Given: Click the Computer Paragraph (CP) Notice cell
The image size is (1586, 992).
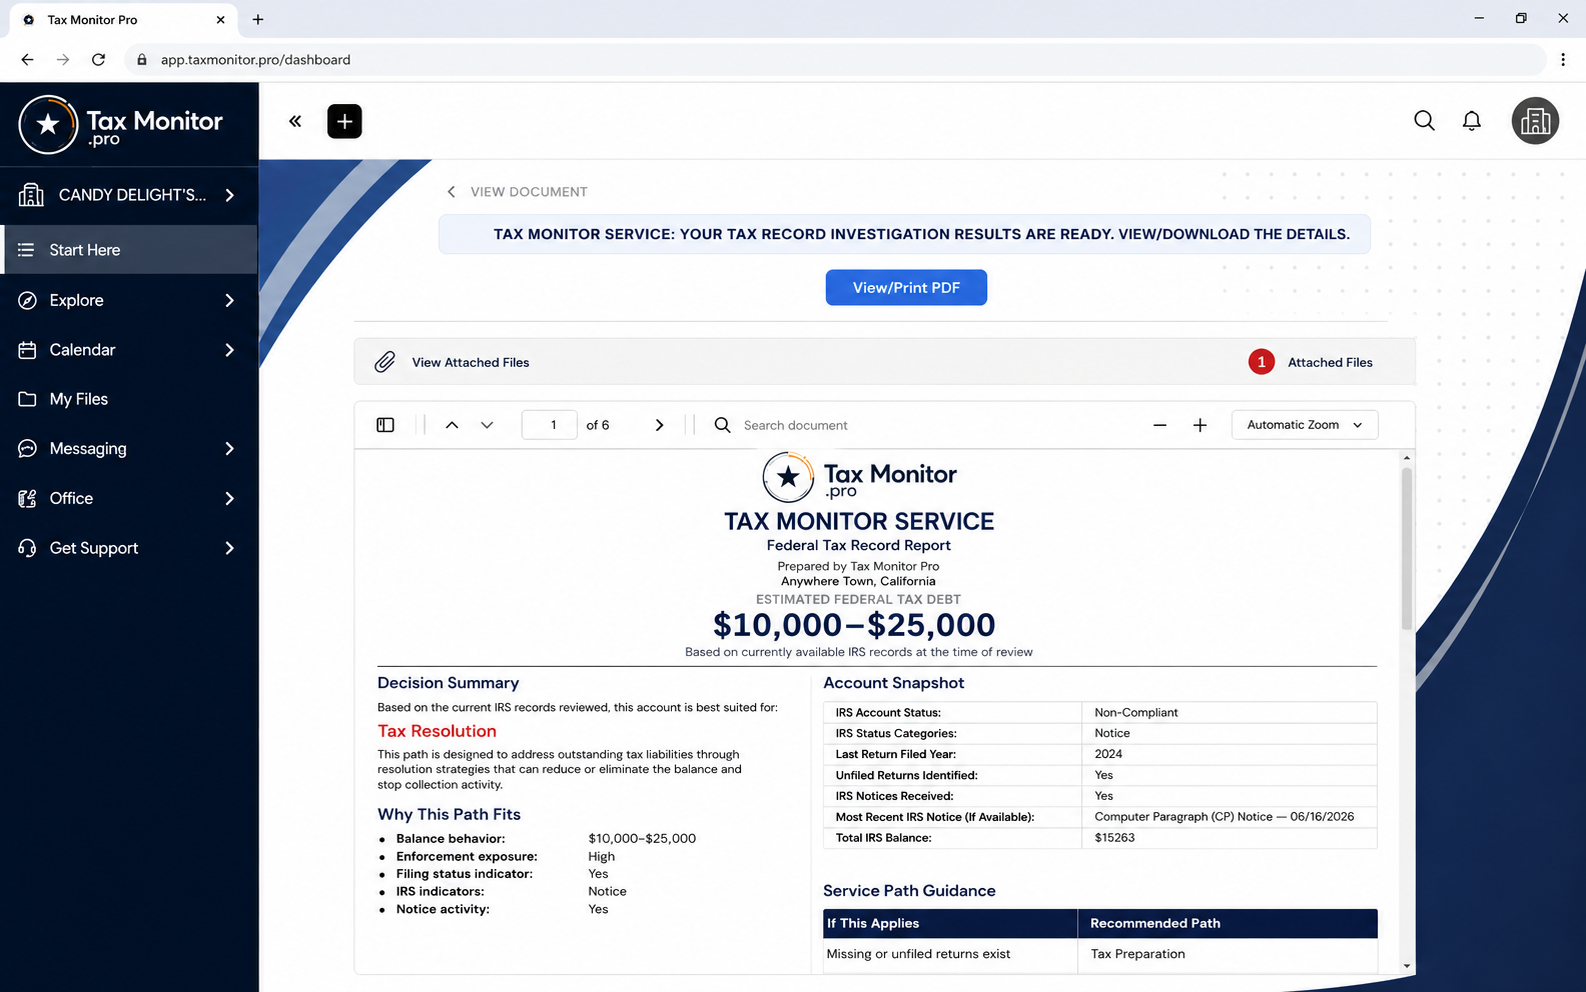Looking at the screenshot, I should (1224, 817).
